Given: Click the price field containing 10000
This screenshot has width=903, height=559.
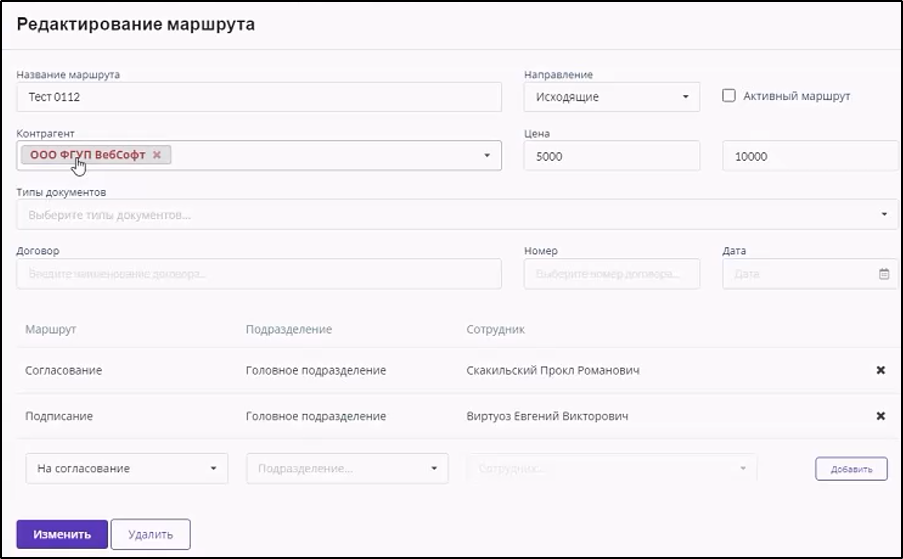Looking at the screenshot, I should pyautogui.click(x=809, y=156).
